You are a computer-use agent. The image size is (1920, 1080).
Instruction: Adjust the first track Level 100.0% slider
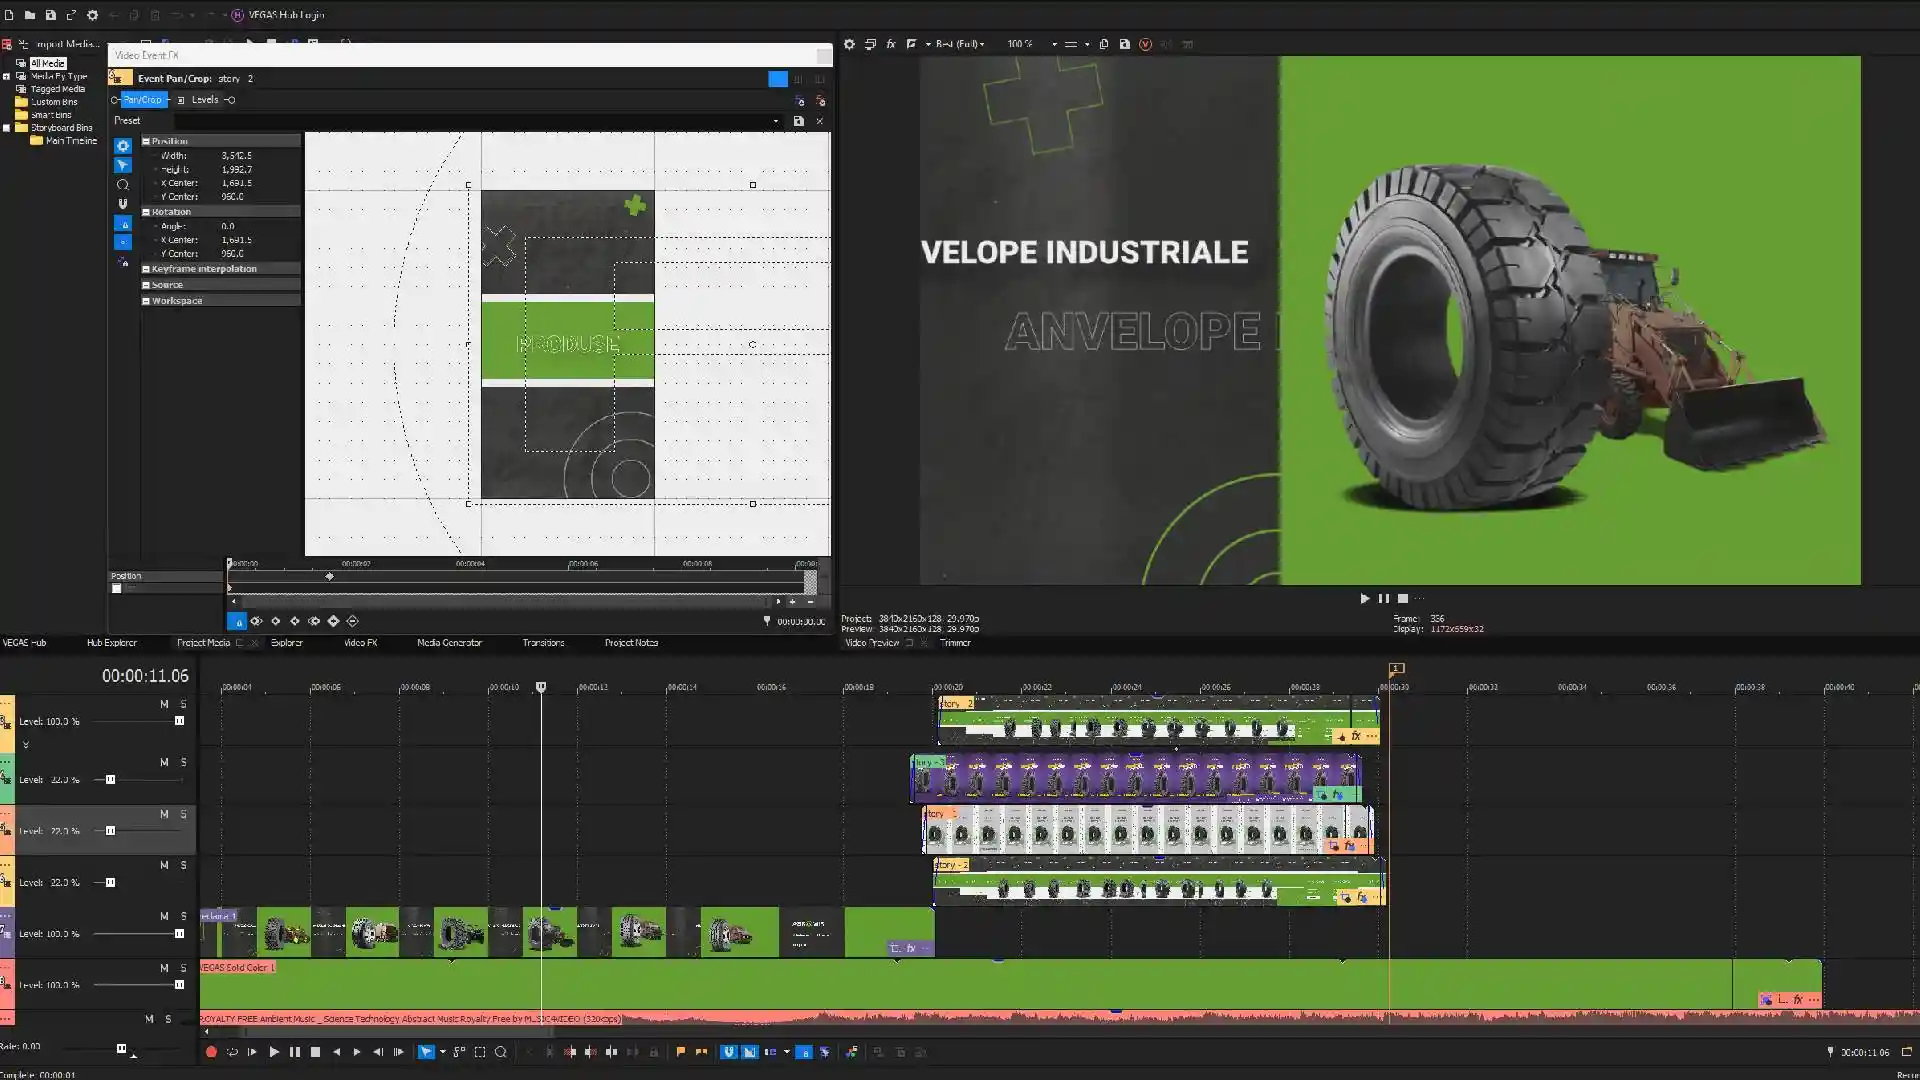(x=179, y=721)
